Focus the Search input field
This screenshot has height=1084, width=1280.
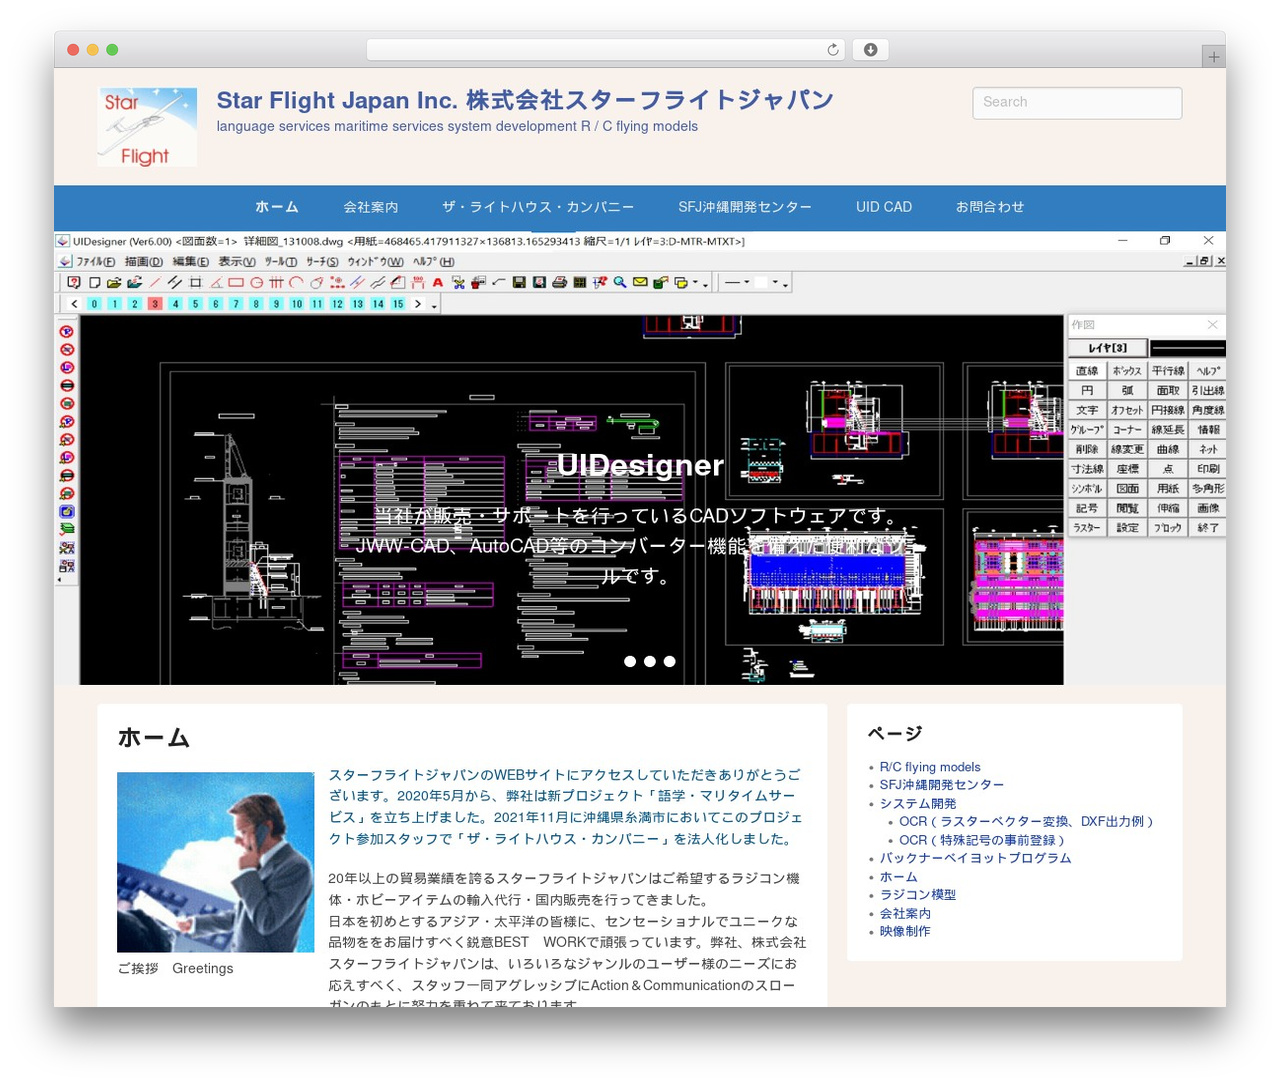pos(1077,102)
